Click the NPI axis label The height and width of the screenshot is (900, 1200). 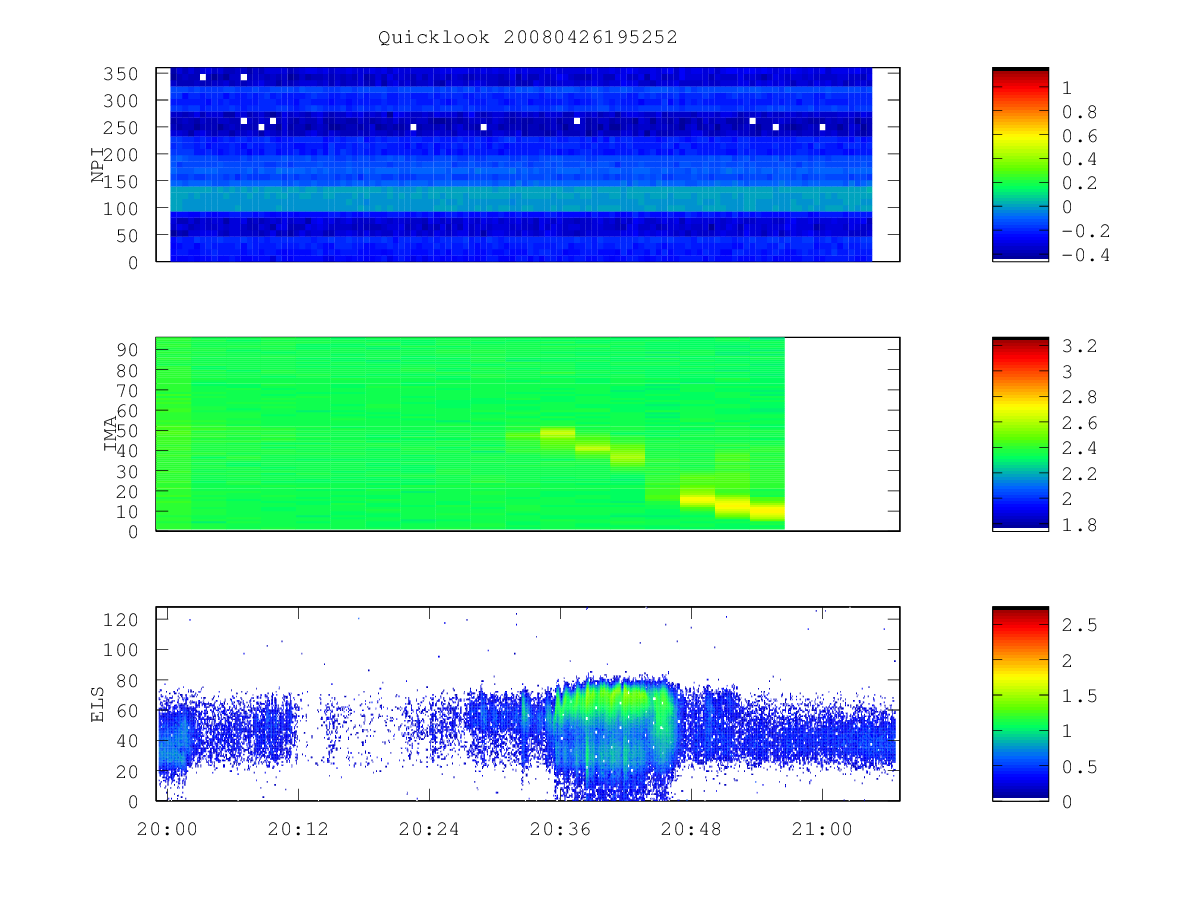pos(98,165)
